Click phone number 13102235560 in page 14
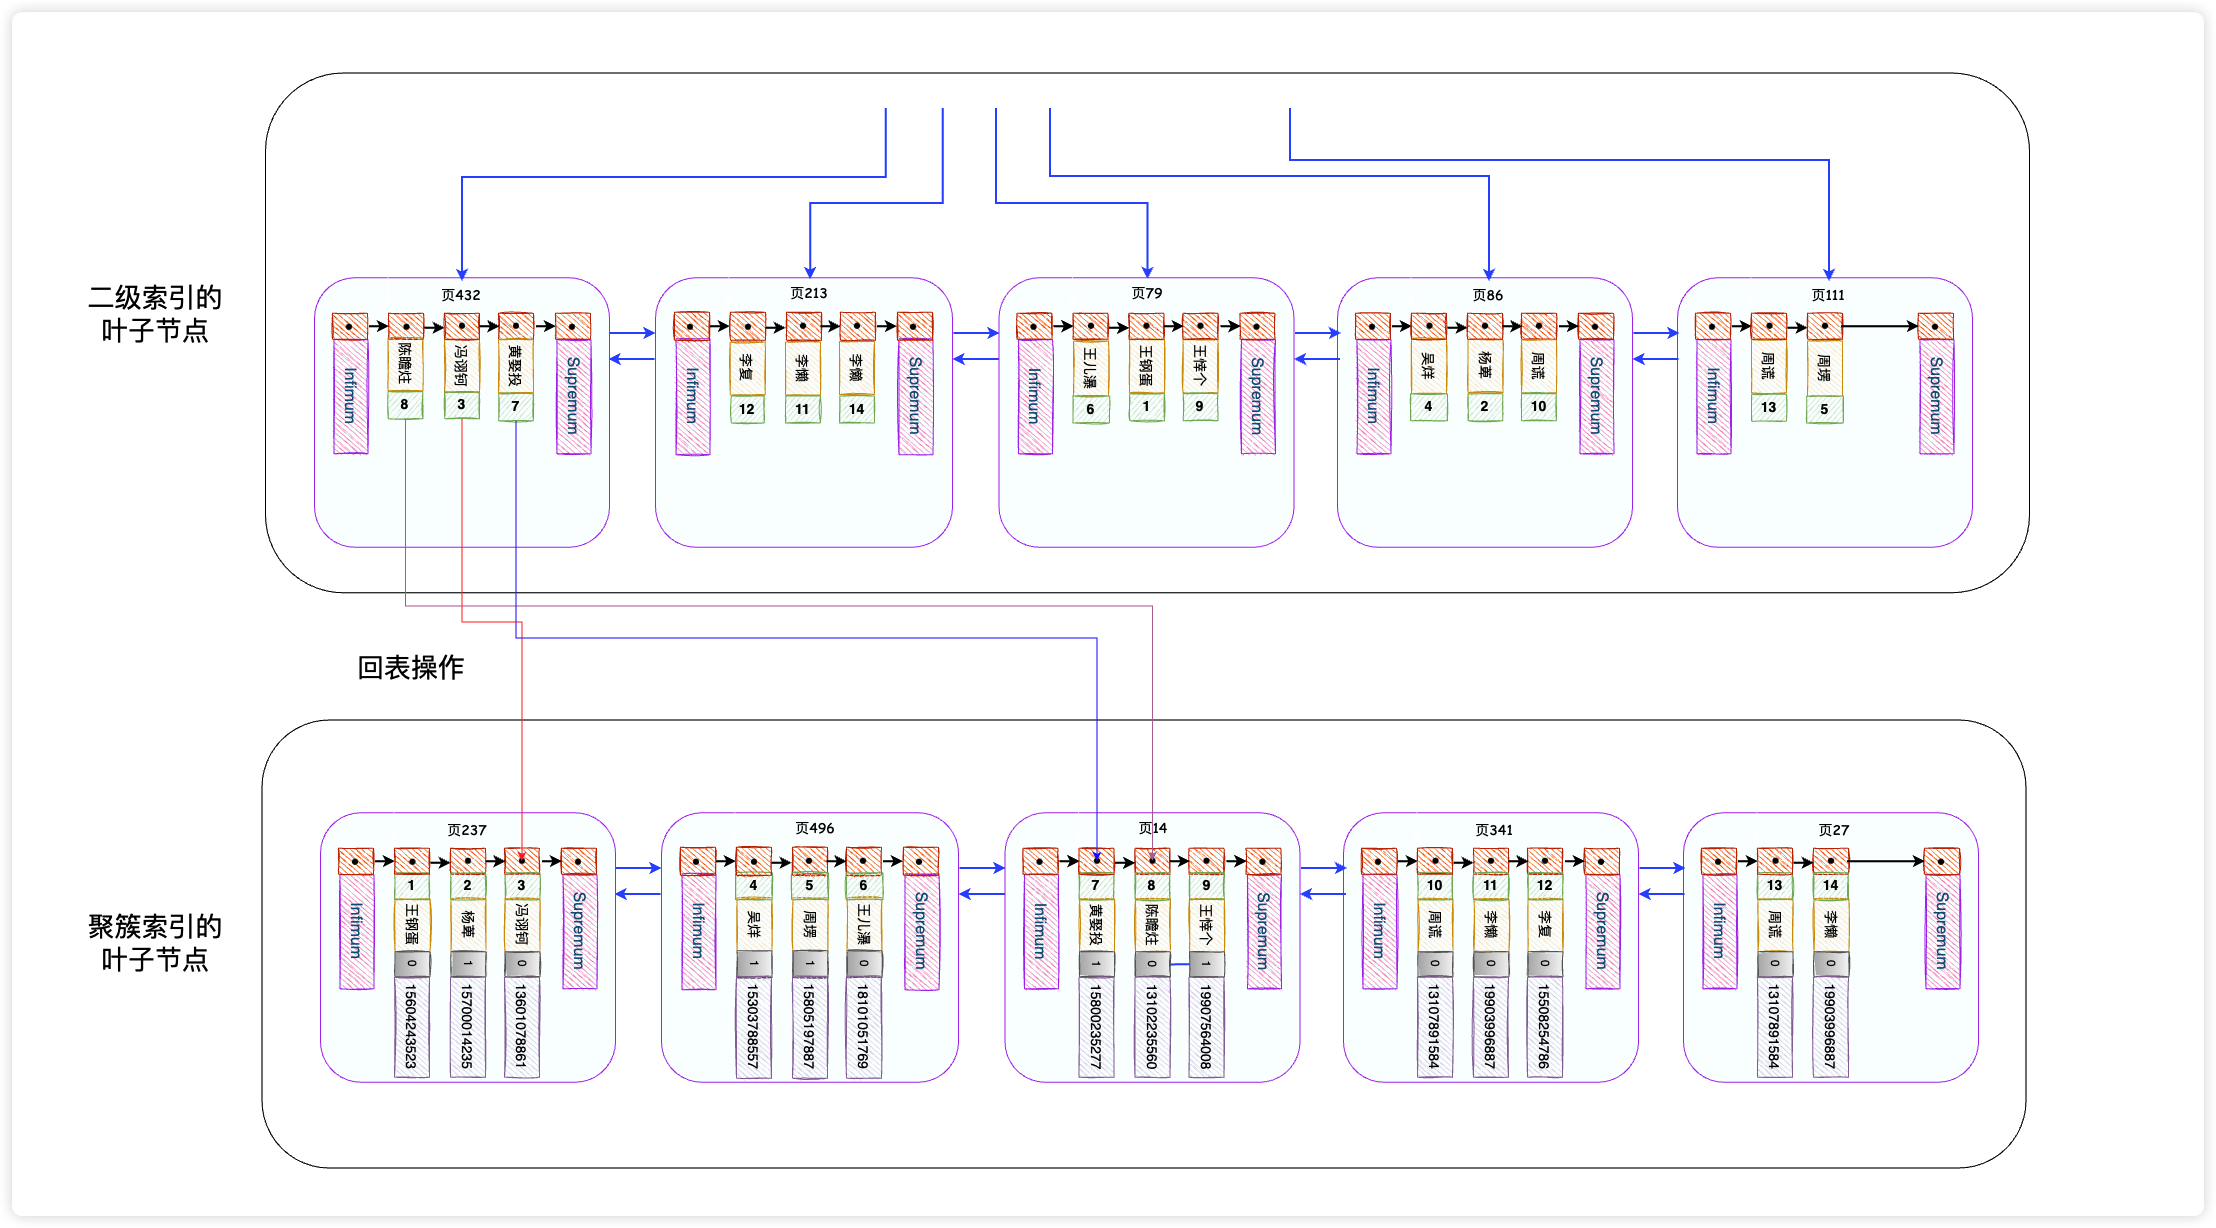The width and height of the screenshot is (2216, 1228). tap(1152, 1027)
